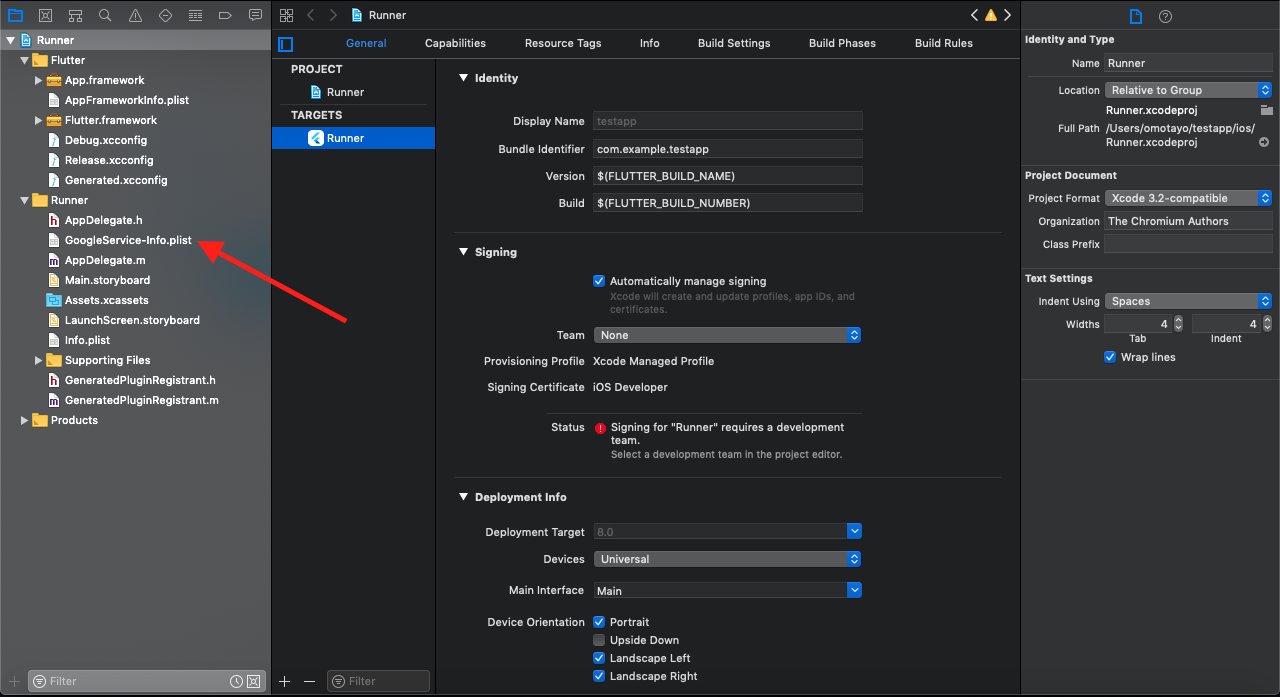The image size is (1280, 697).
Task: Open the Debug navigator
Action: pos(195,15)
